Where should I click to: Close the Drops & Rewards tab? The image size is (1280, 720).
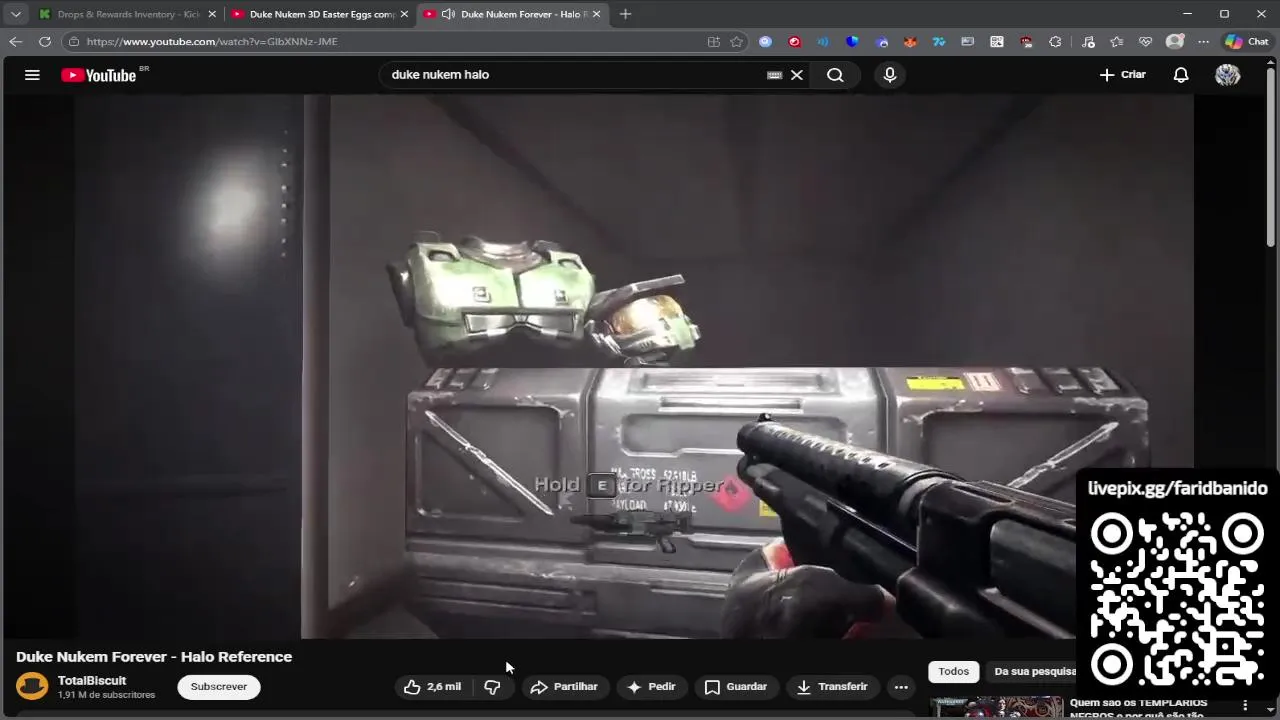(x=212, y=14)
